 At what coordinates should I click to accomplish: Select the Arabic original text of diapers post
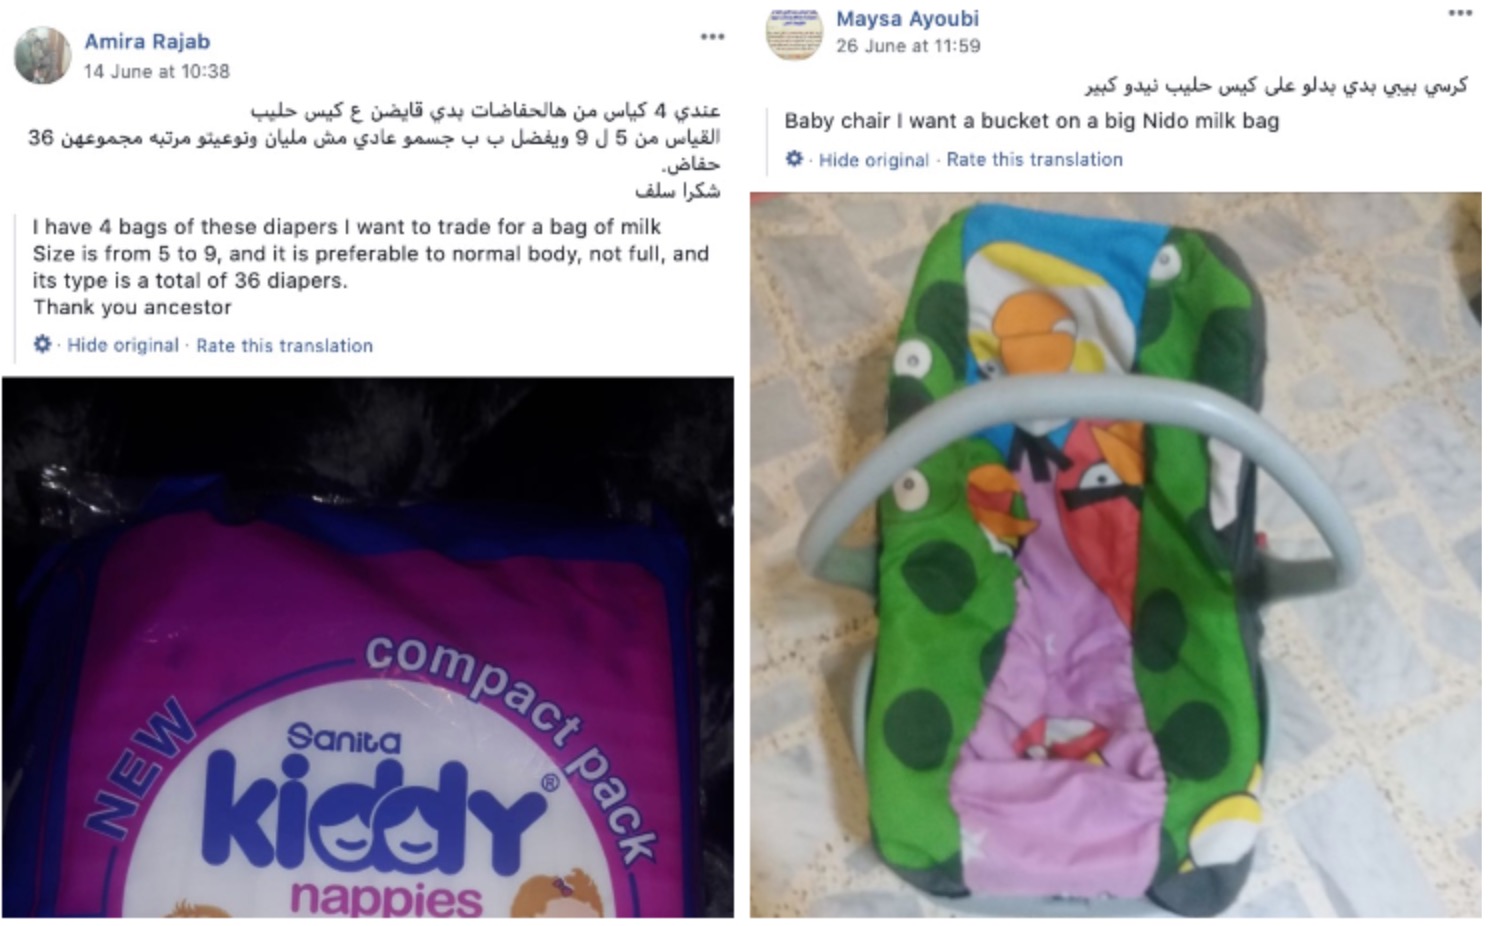pyautogui.click(x=374, y=150)
